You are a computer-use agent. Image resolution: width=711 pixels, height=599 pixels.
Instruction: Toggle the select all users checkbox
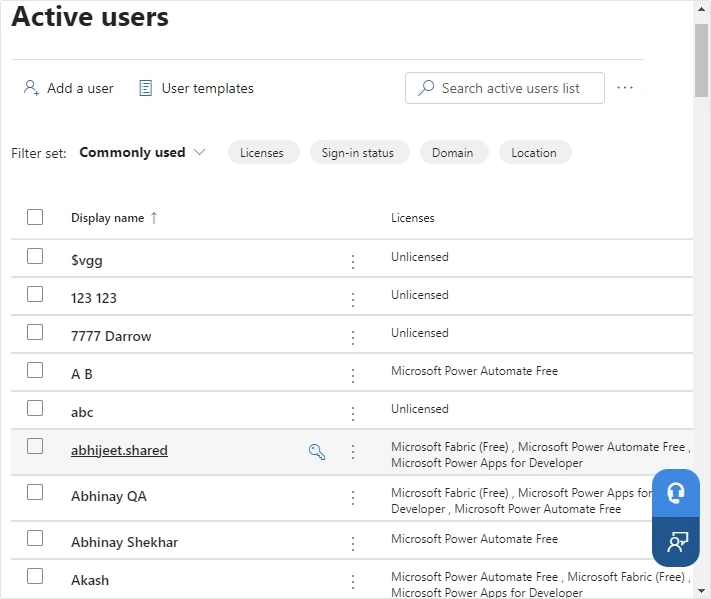(35, 217)
